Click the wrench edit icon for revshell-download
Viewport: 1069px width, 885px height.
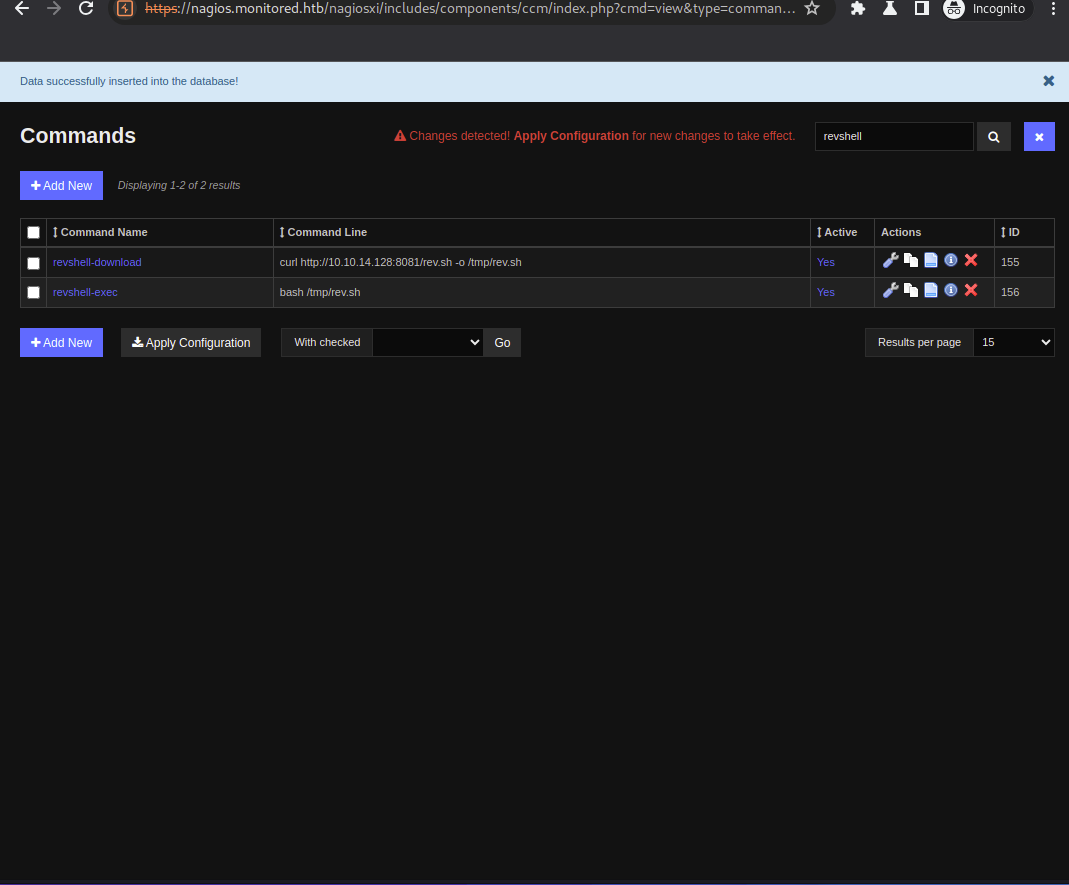(890, 260)
